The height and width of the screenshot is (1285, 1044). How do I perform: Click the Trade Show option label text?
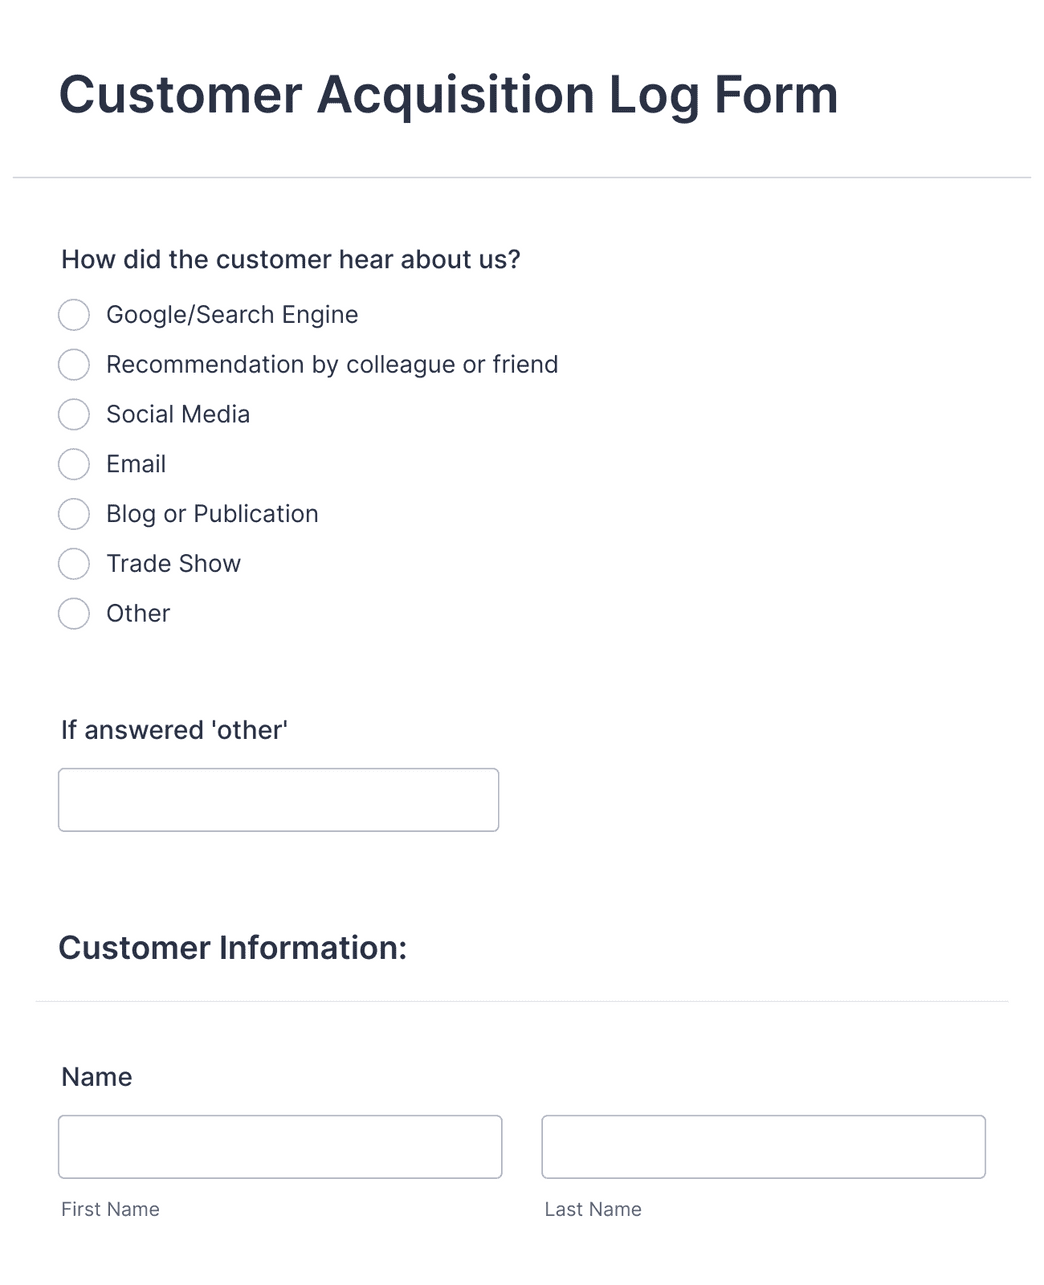click(173, 564)
